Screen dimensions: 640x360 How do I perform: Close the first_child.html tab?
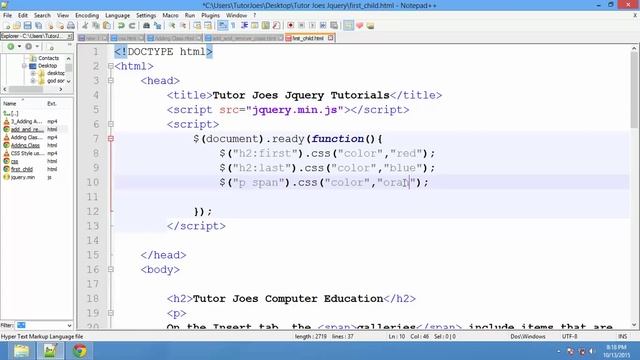tap(330, 38)
